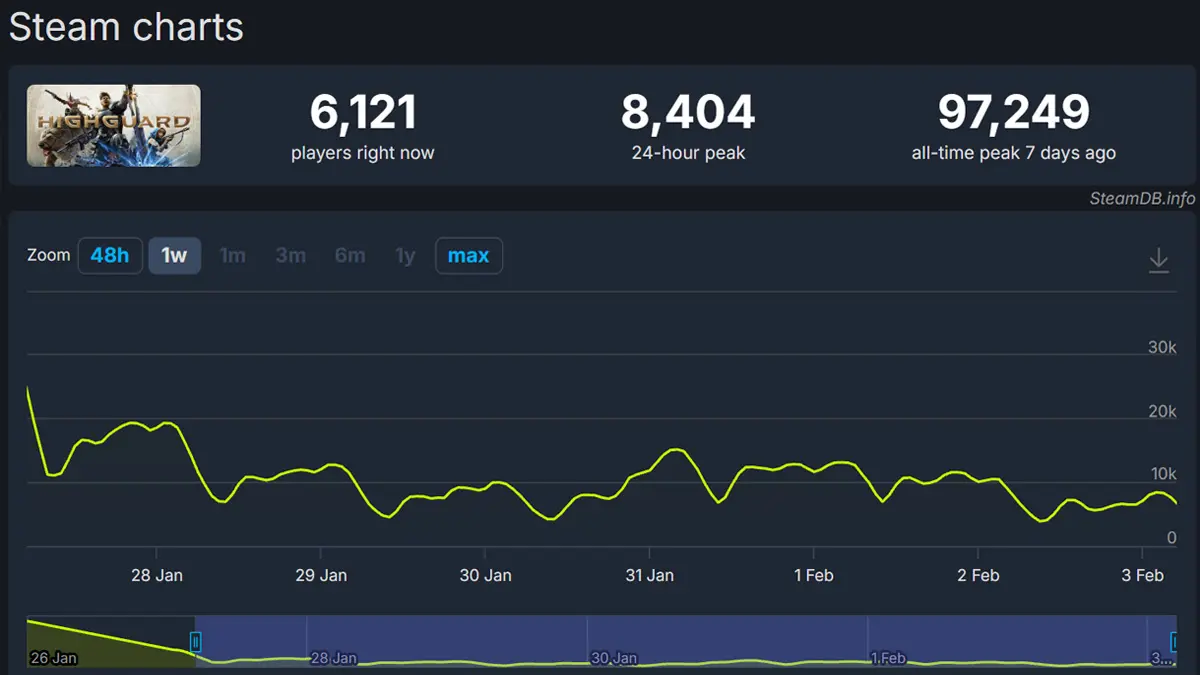Image resolution: width=1200 pixels, height=675 pixels.
Task: Click the download chart icon
Action: click(x=1158, y=261)
